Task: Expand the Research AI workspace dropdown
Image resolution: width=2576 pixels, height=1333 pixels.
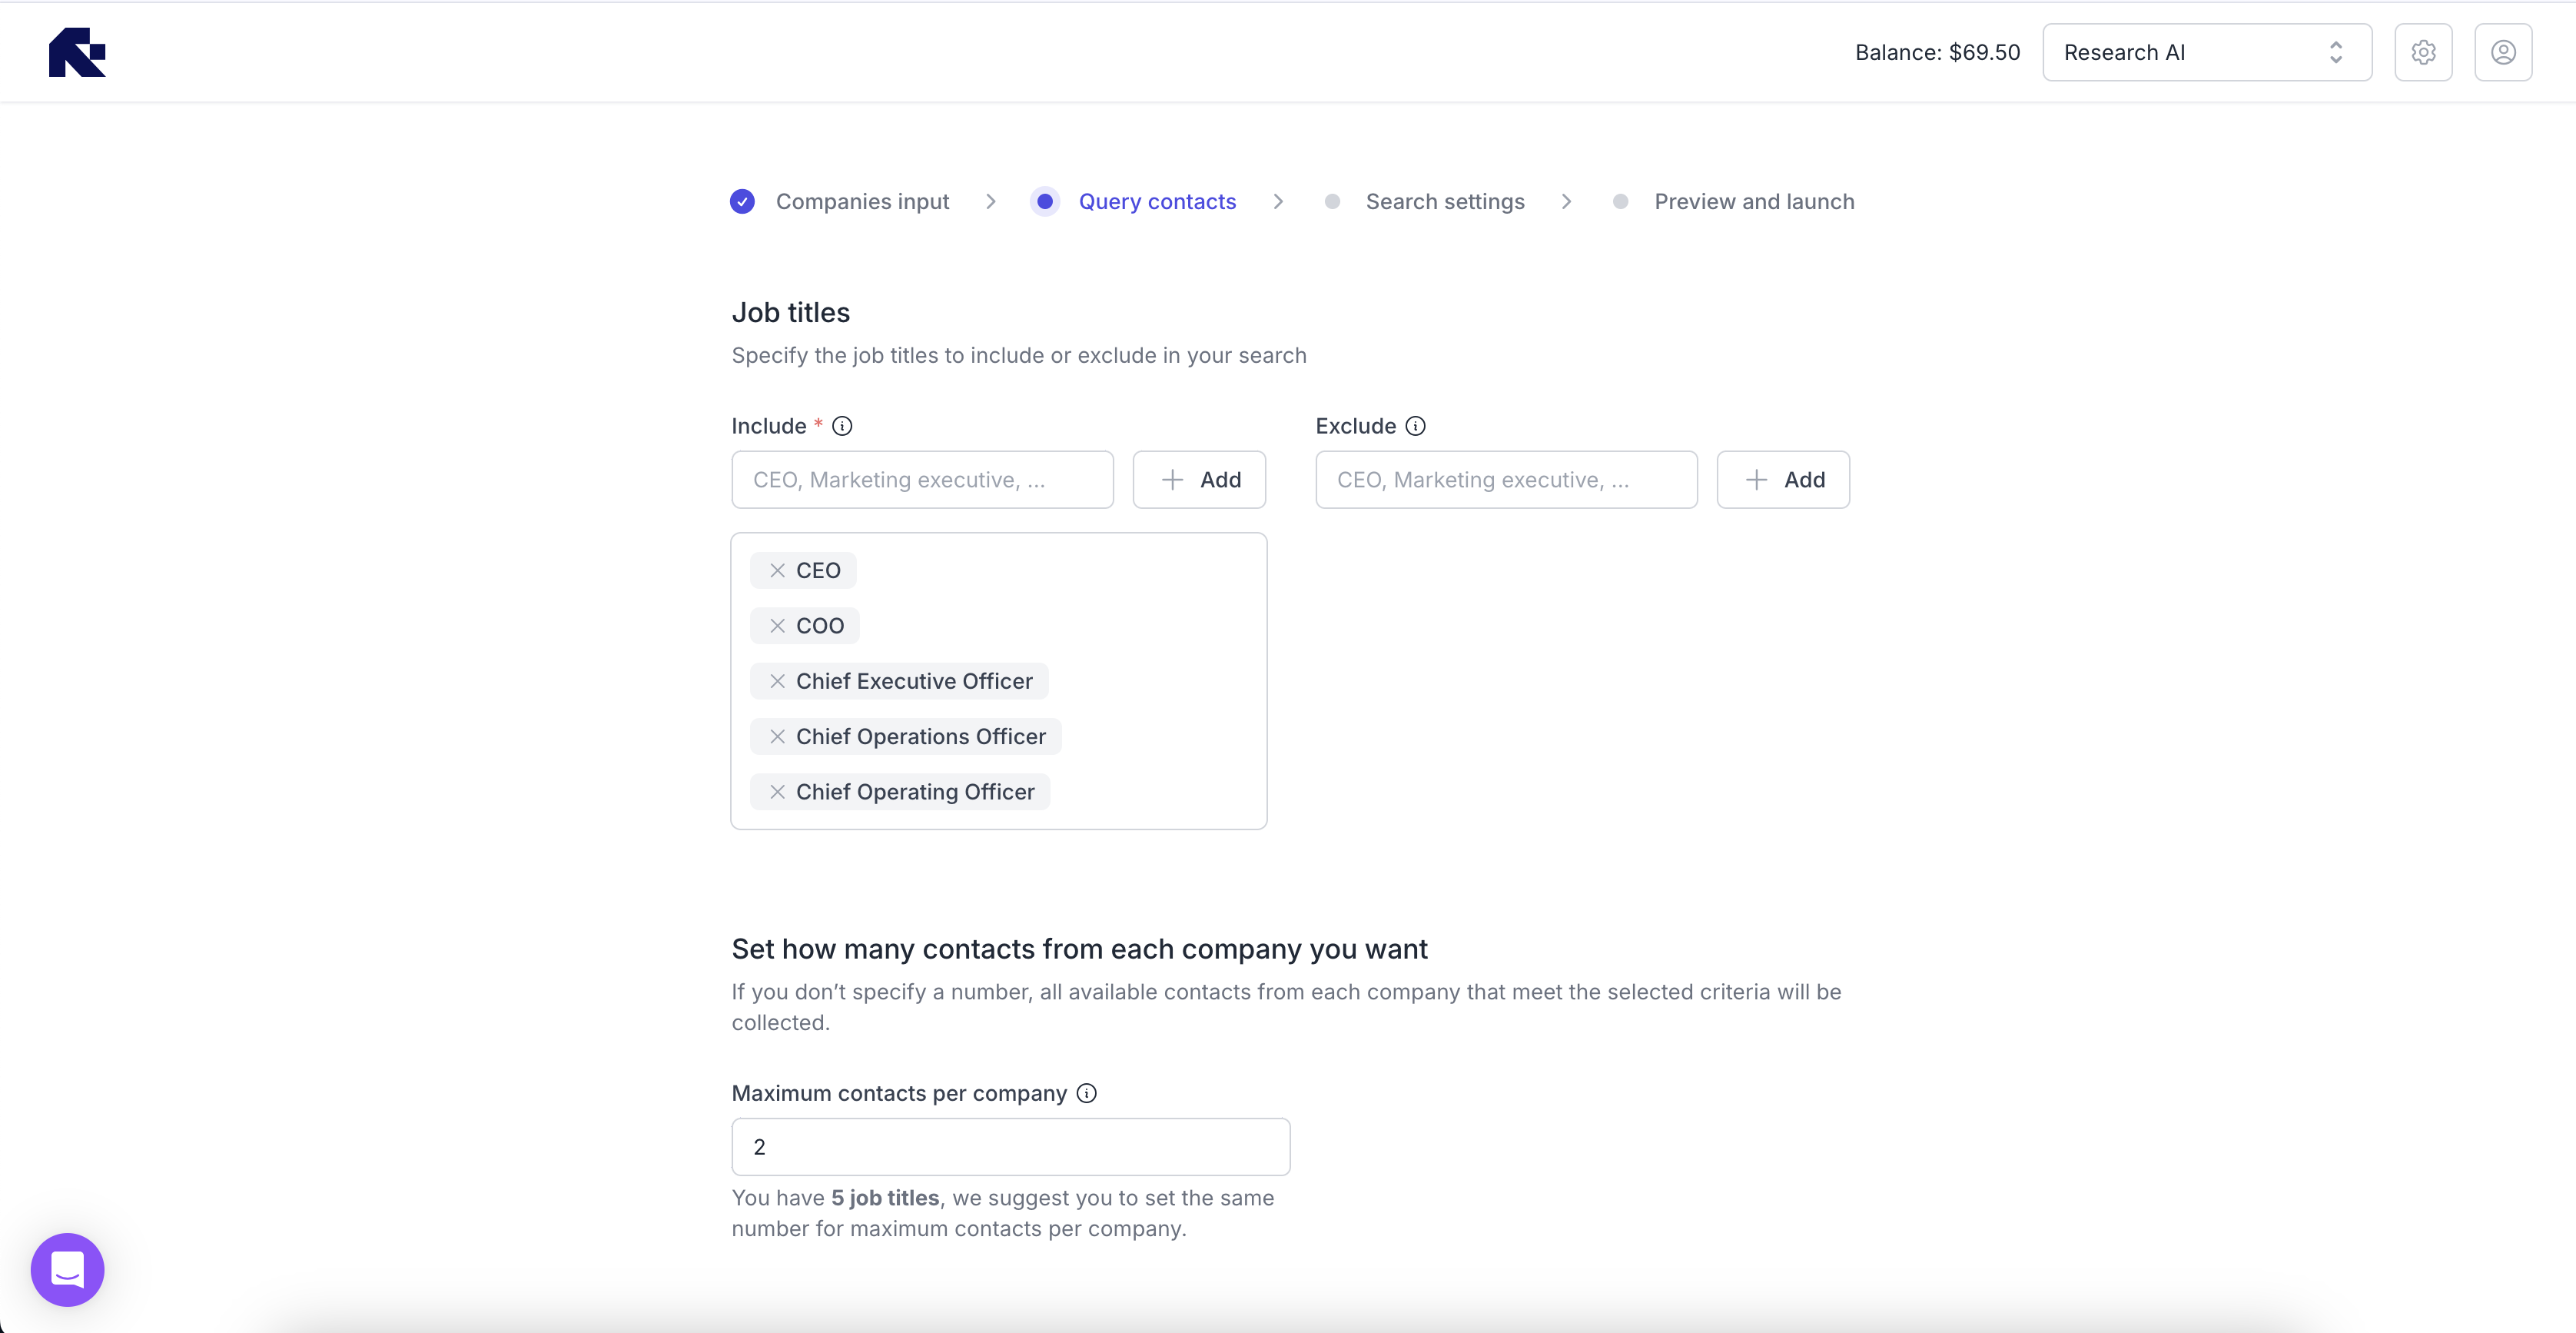Action: (x=2206, y=52)
